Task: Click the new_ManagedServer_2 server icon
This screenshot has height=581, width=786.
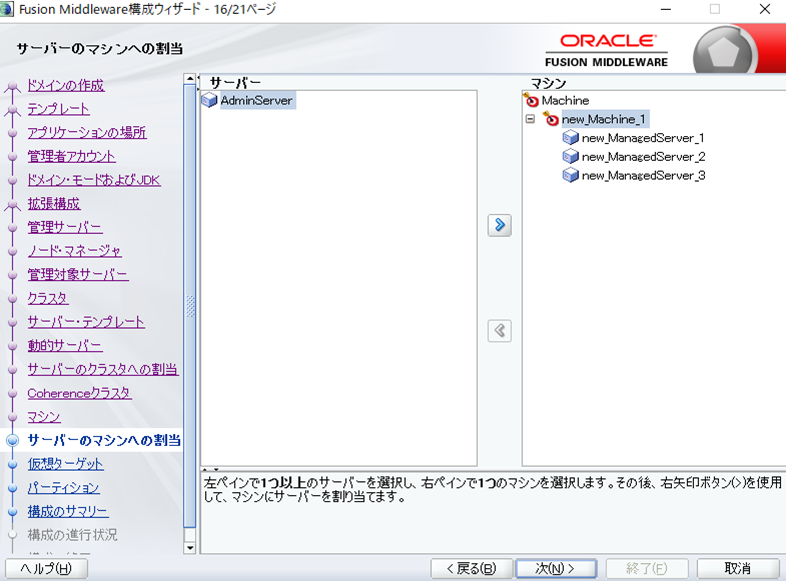Action: [x=570, y=157]
